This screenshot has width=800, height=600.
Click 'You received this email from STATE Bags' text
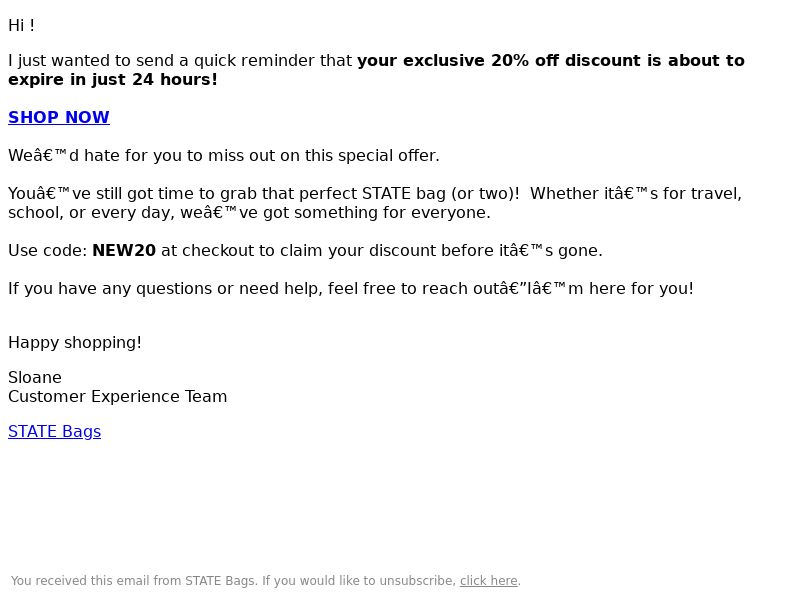133,581
